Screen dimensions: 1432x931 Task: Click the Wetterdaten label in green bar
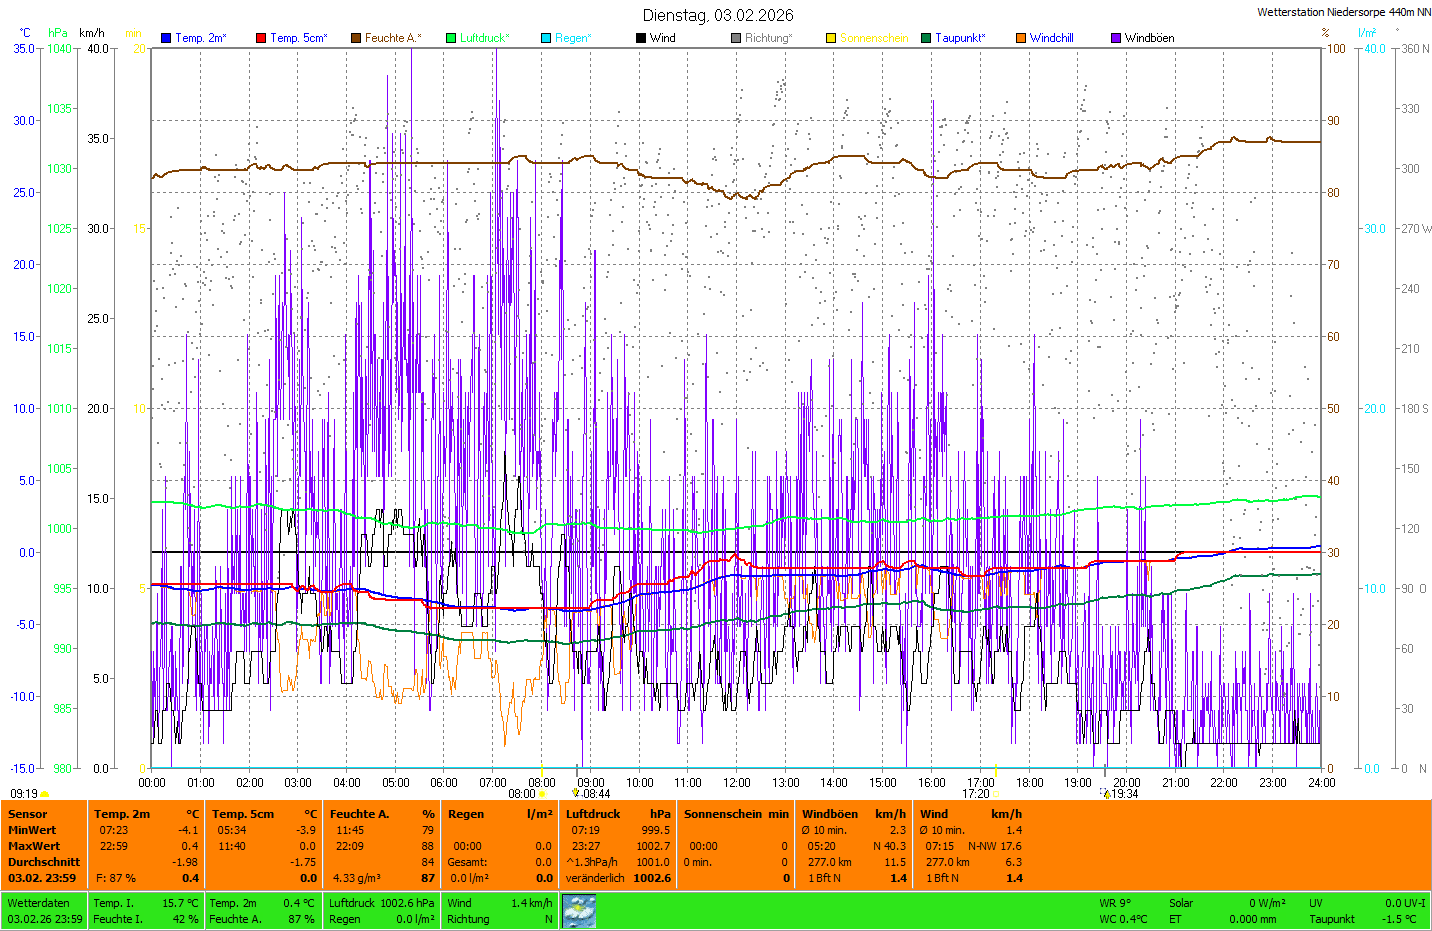[x=38, y=903]
